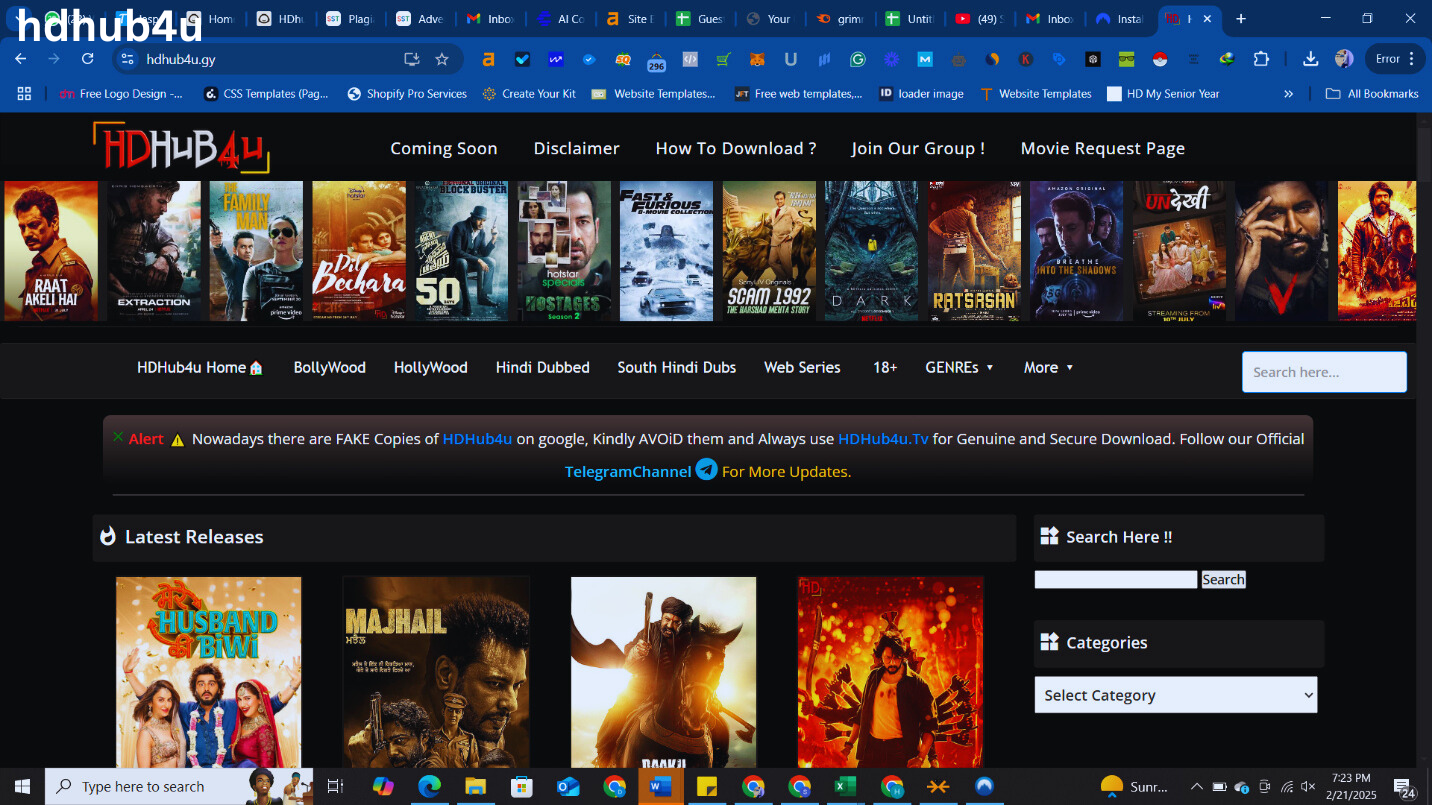Open Windows Start menu

[x=22, y=787]
